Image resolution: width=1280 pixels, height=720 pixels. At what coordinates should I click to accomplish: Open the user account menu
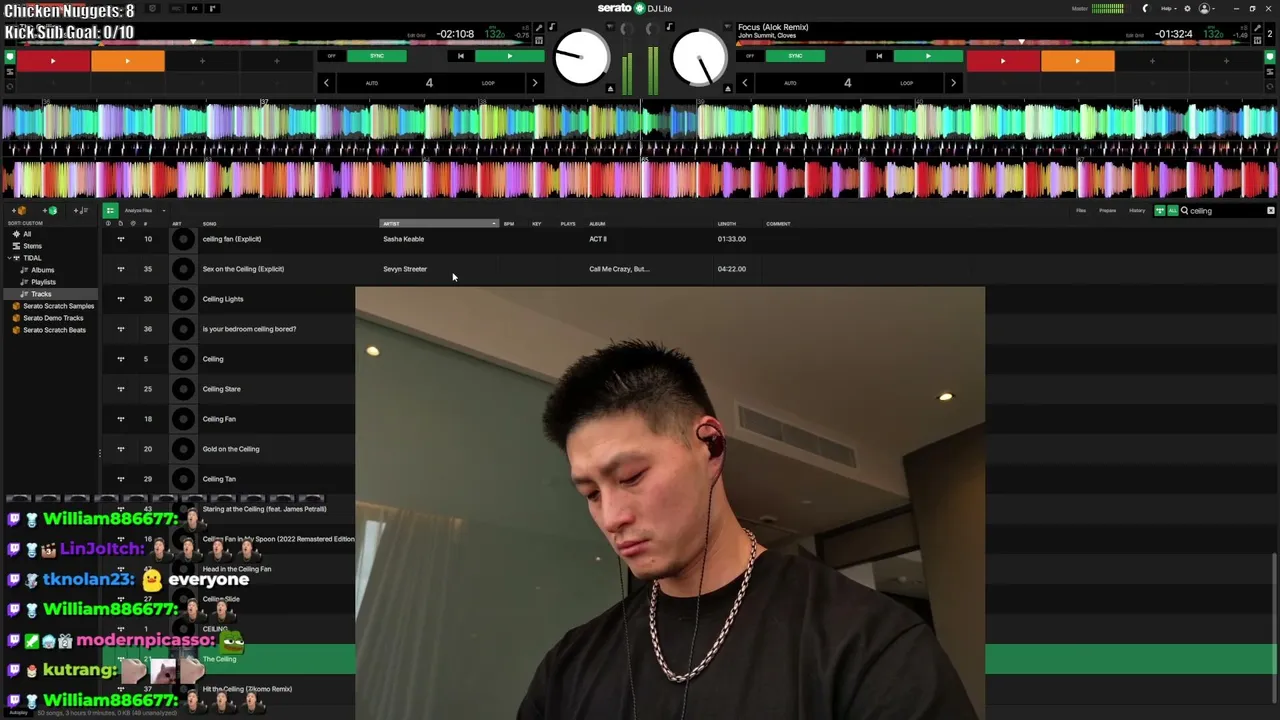tap(1205, 8)
